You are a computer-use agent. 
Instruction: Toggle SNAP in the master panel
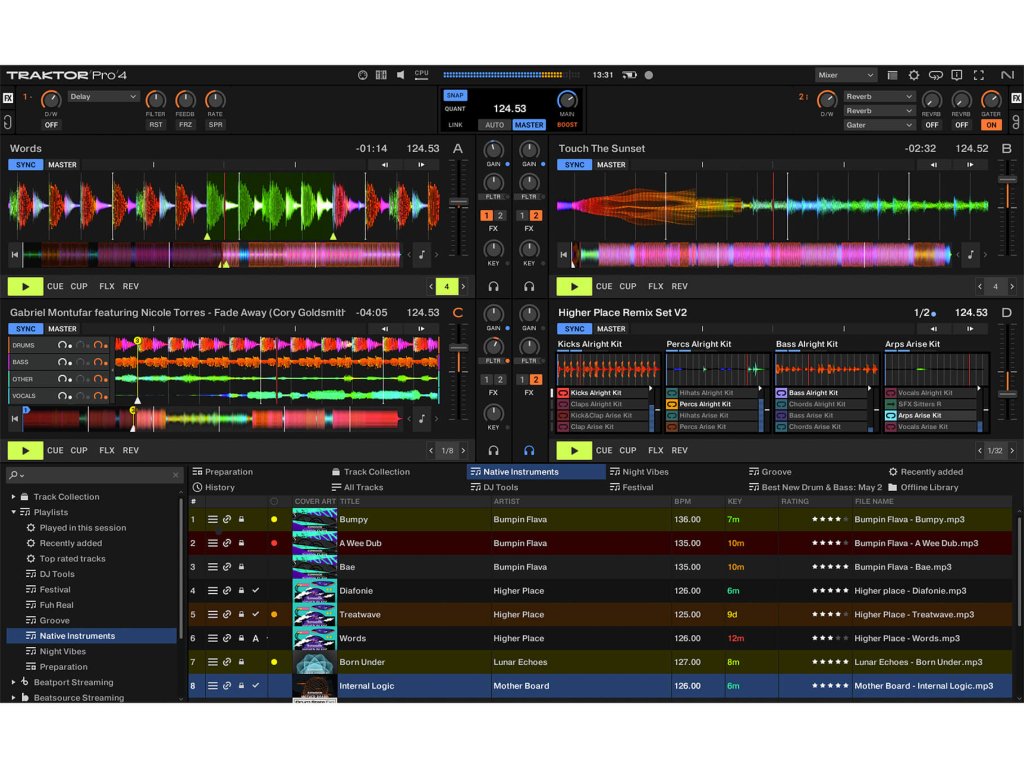click(x=455, y=95)
